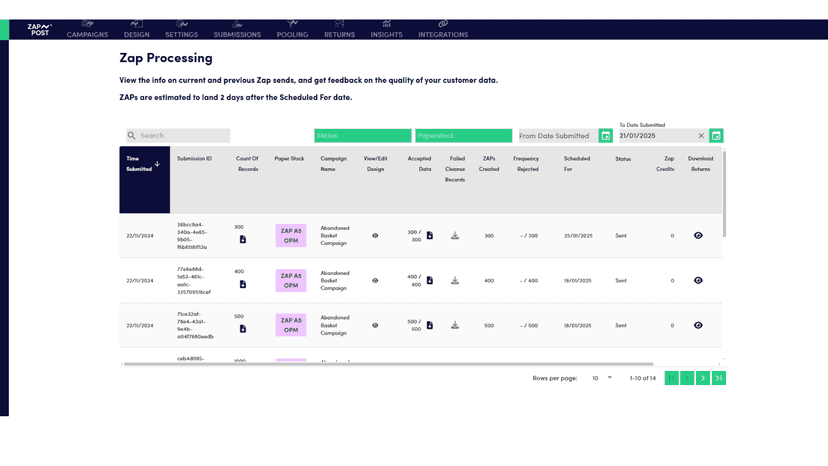View the design for the 400-record submission
The image size is (828, 466).
(x=375, y=281)
